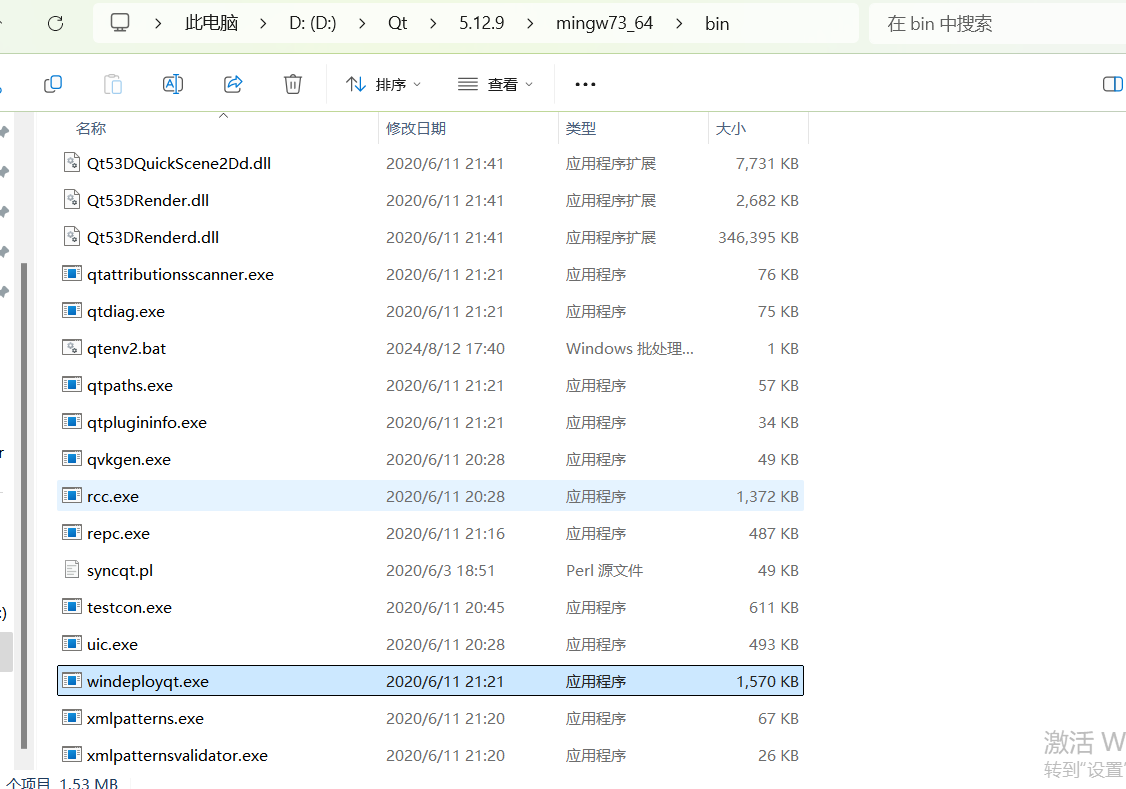Click the icon of Qt53DQuickScene2Dd.dll
1126x789 pixels.
pos(72,162)
